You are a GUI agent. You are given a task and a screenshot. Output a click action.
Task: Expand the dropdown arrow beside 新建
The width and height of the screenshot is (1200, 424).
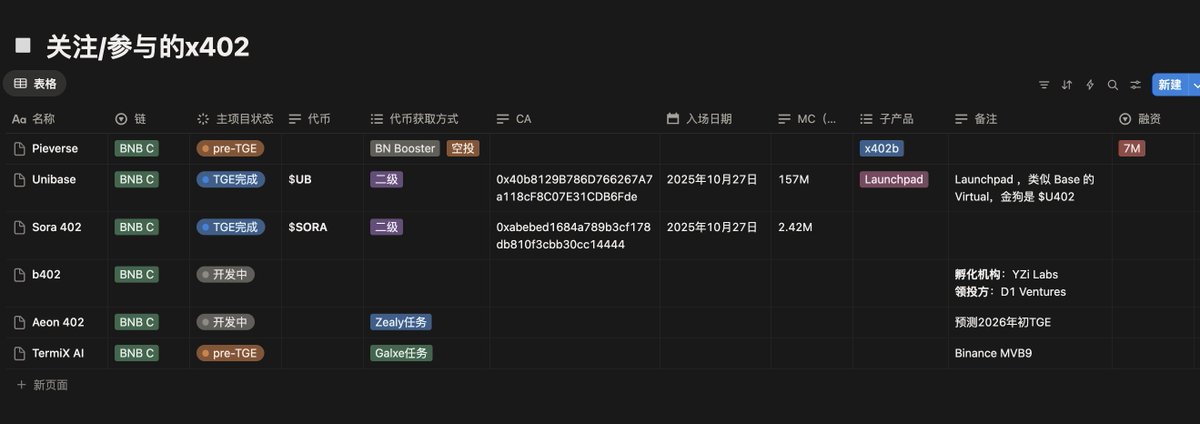pos(1195,85)
